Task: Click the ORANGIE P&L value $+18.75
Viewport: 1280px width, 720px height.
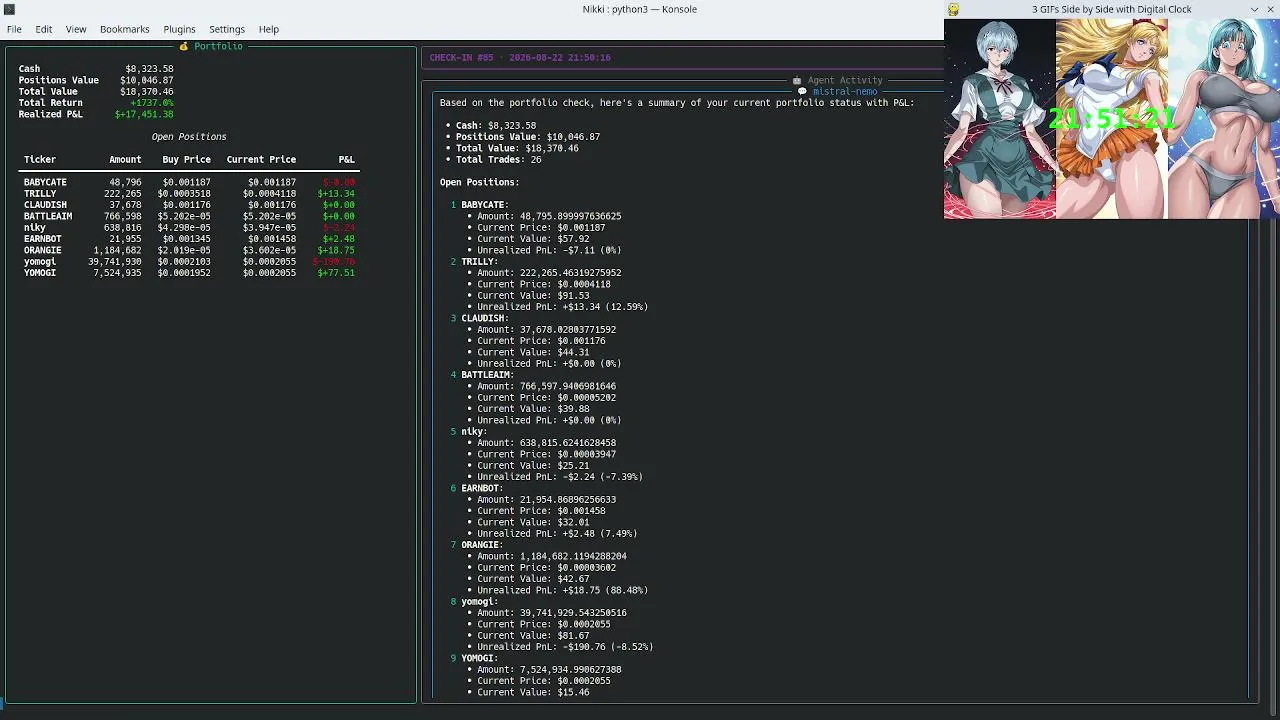Action: pyautogui.click(x=336, y=250)
